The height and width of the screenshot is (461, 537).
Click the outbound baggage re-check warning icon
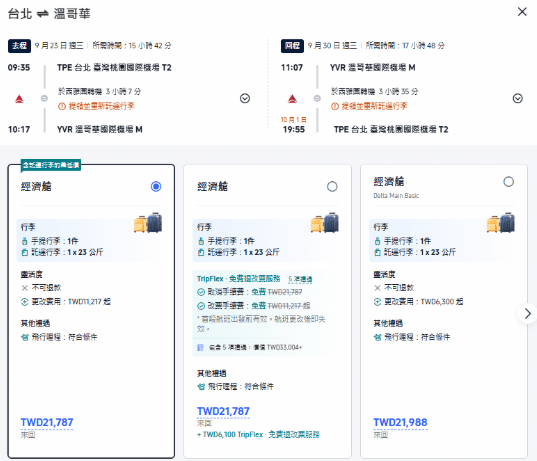click(62, 107)
